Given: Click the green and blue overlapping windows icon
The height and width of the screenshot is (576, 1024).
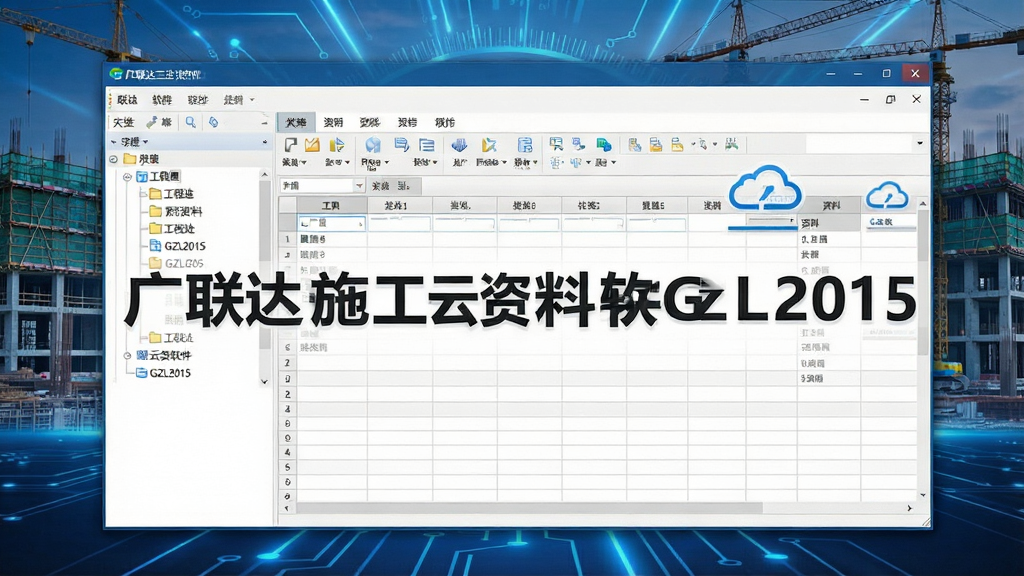Looking at the screenshot, I should click(x=604, y=144).
